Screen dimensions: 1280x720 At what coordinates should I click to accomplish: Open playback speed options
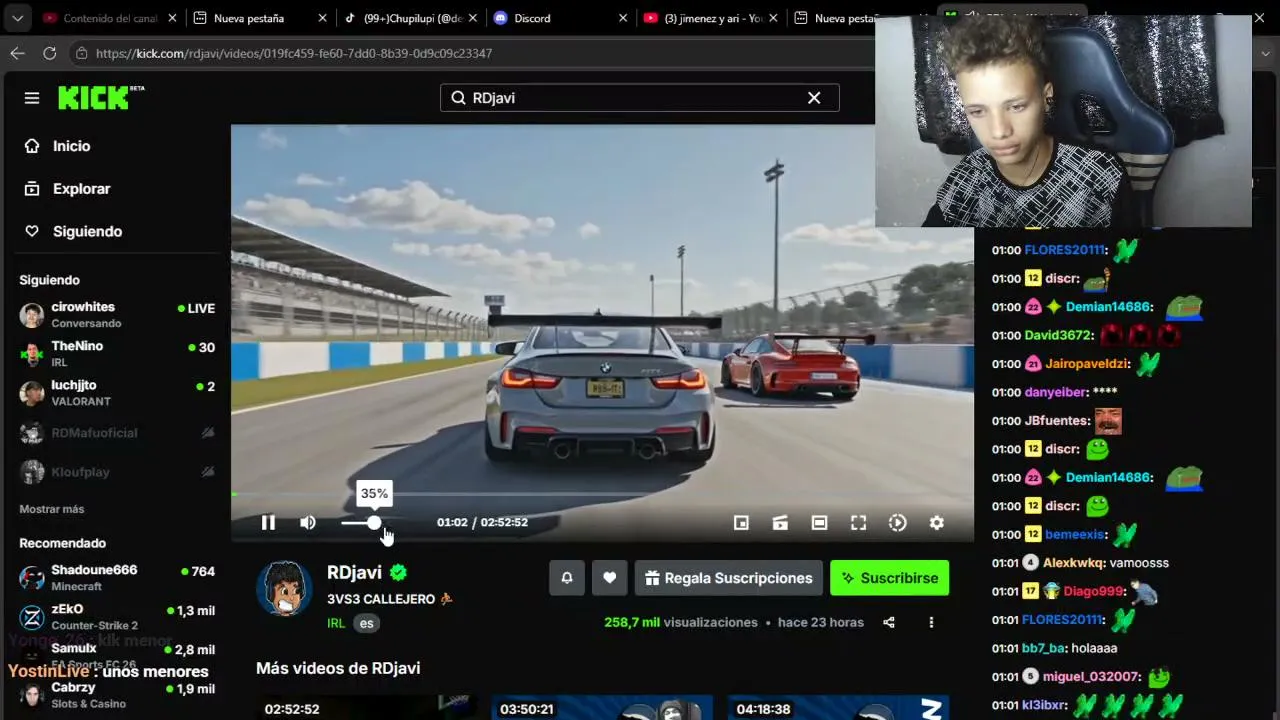point(897,522)
